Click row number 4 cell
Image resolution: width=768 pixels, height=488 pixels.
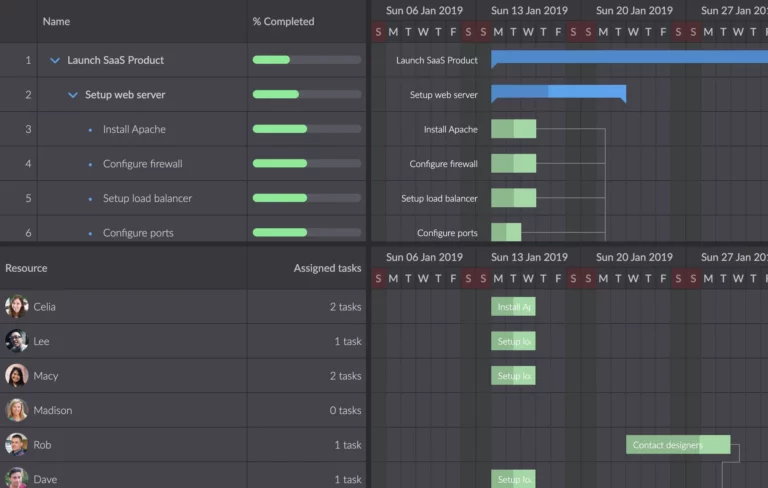[19, 164]
